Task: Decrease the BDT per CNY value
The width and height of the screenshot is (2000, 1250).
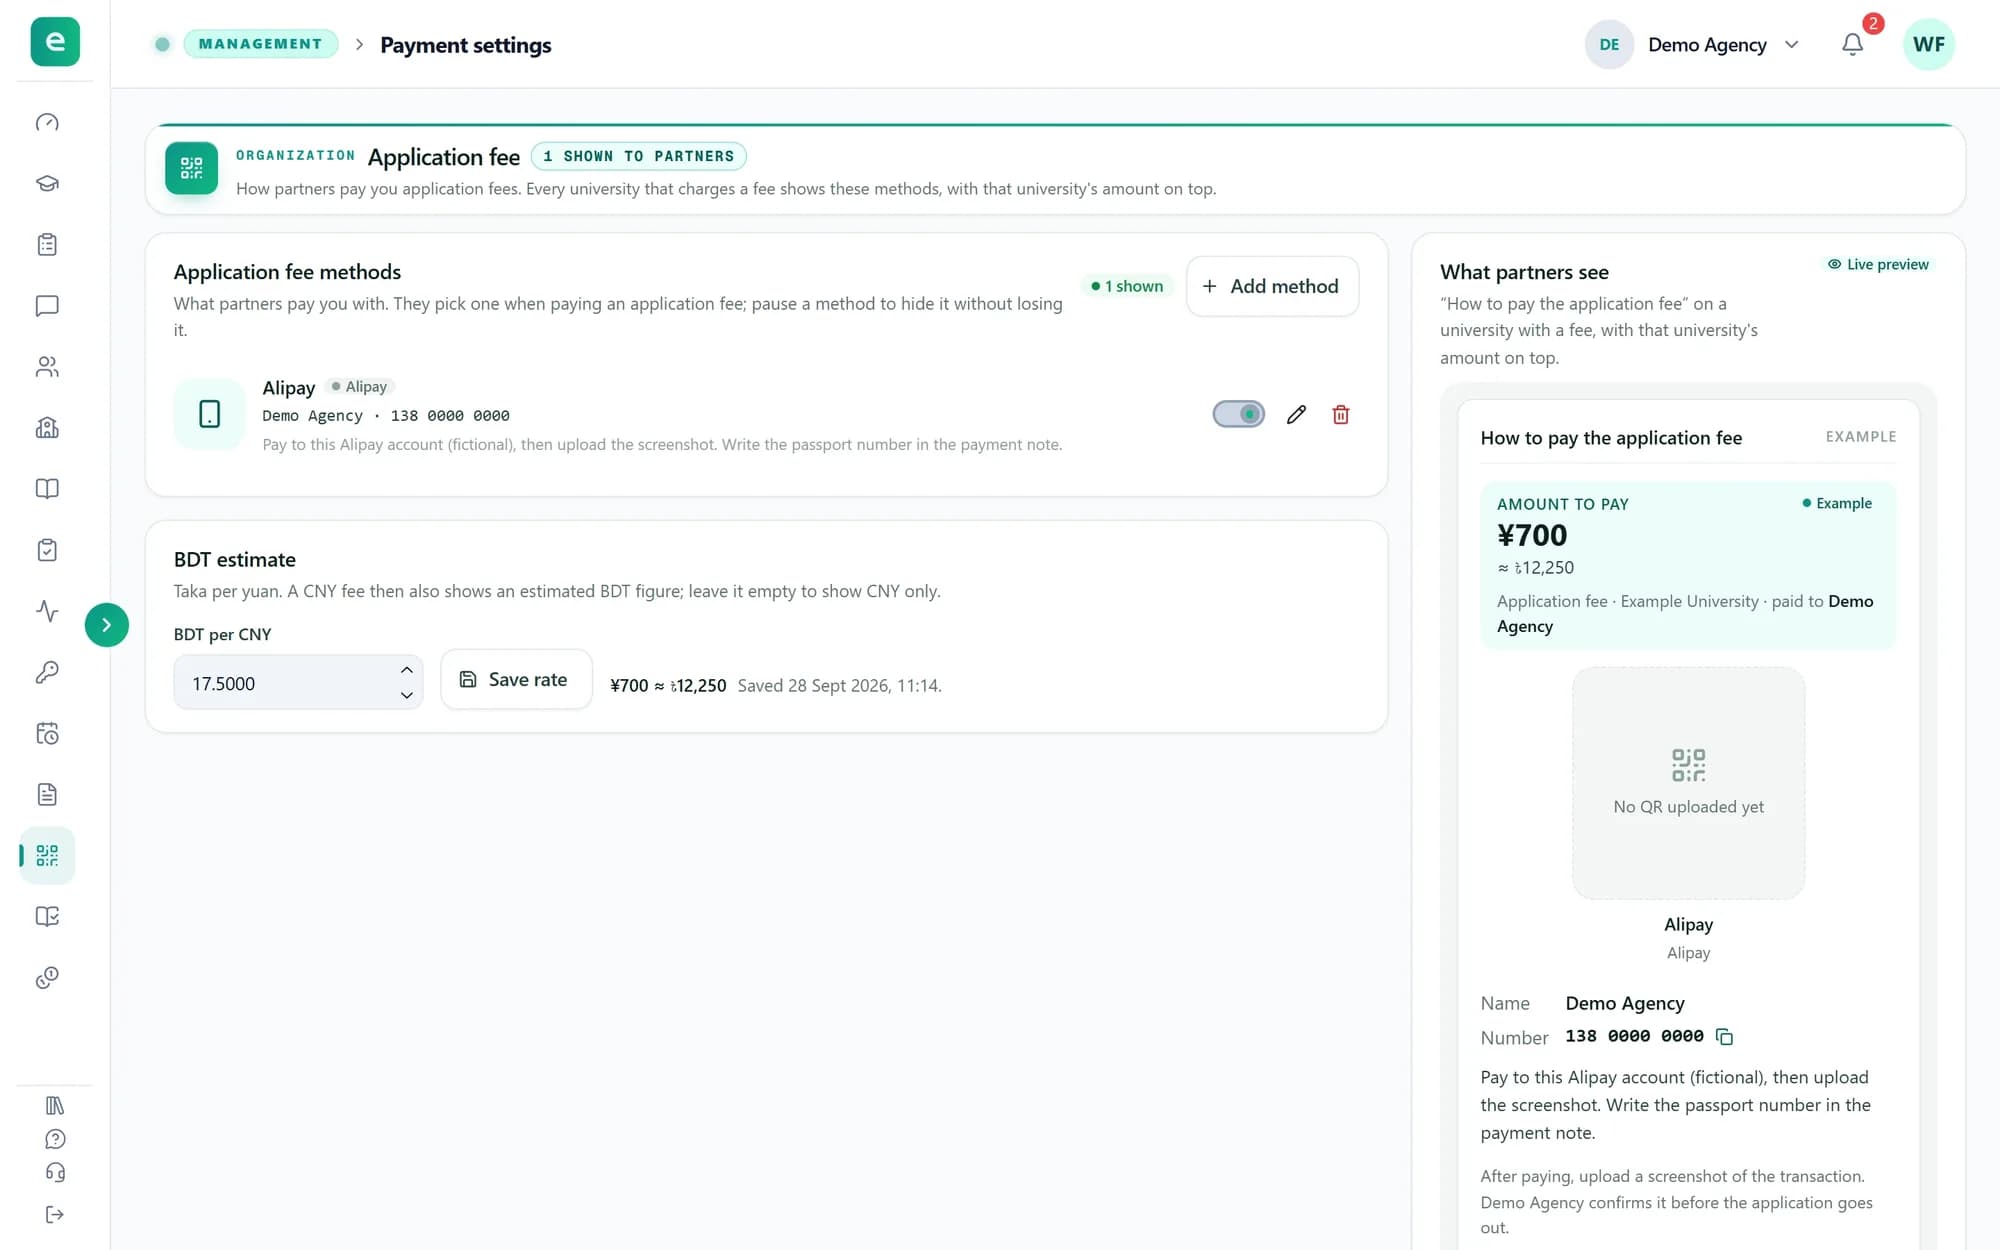Action: [x=406, y=695]
